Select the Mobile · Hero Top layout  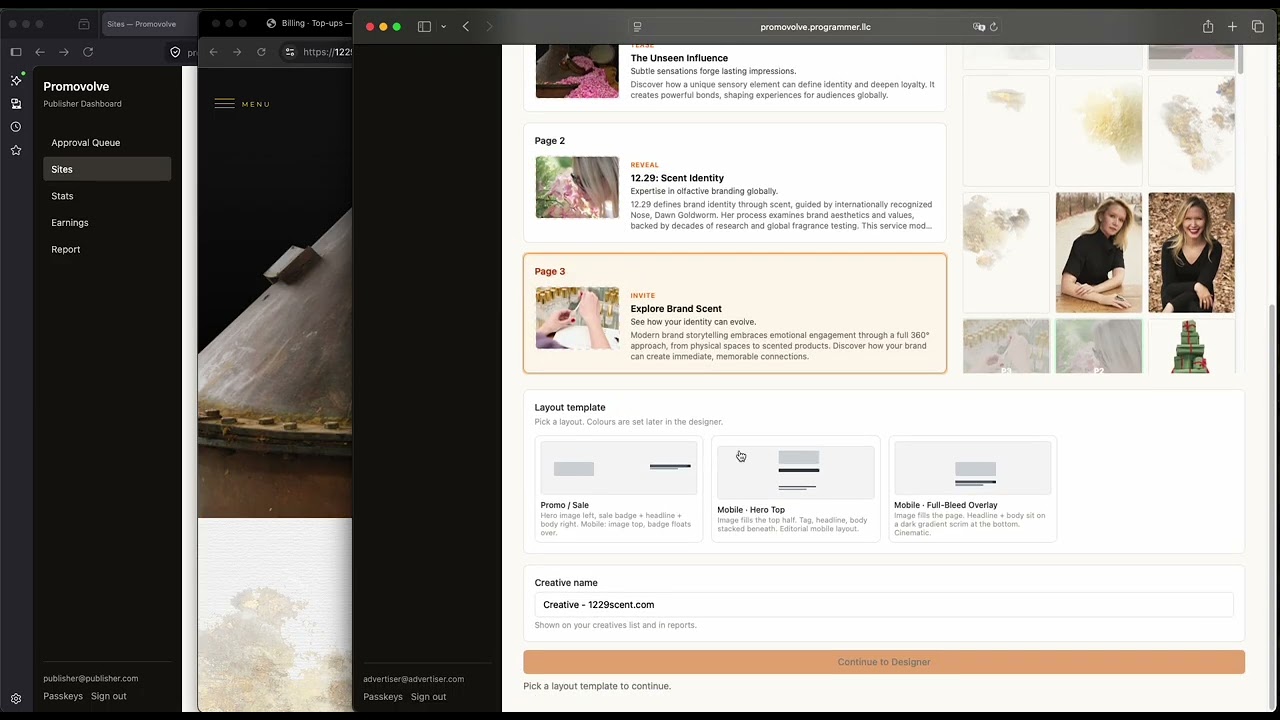coord(796,489)
